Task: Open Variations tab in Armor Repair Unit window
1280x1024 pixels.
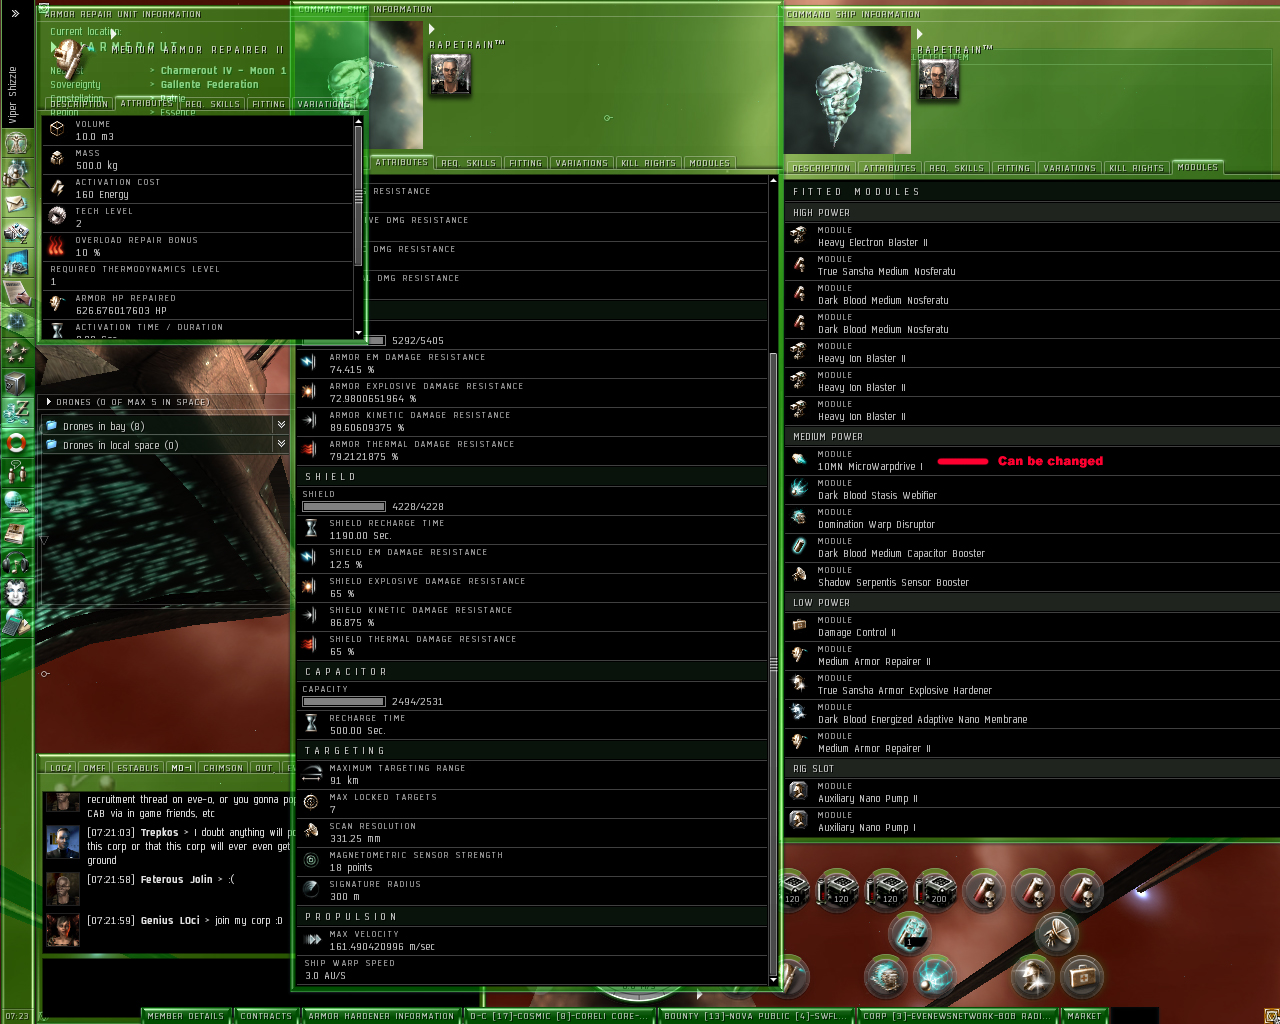Action: (323, 103)
